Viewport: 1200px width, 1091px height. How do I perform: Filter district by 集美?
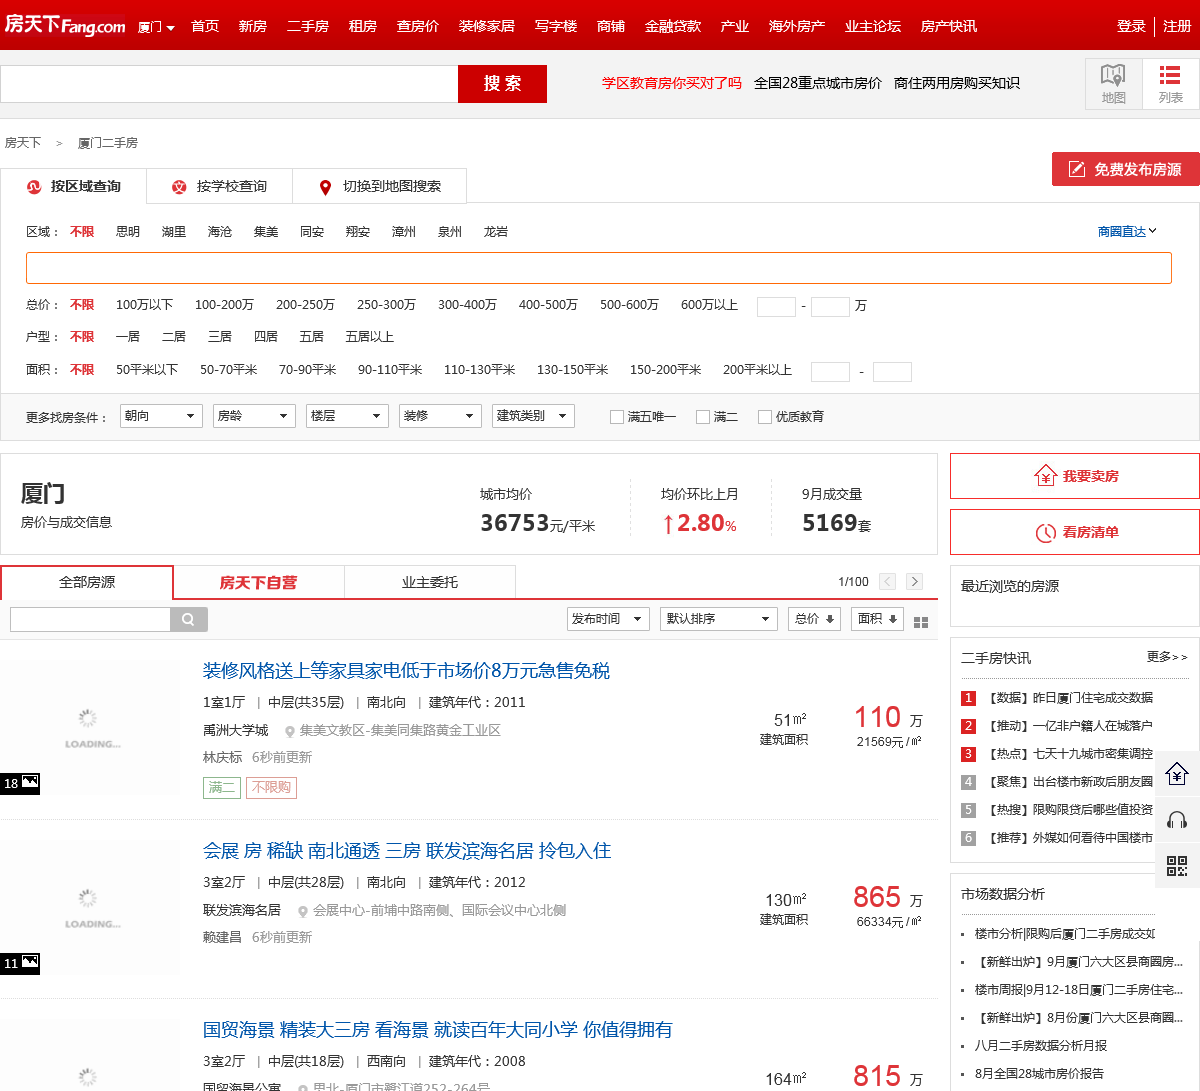point(266,231)
